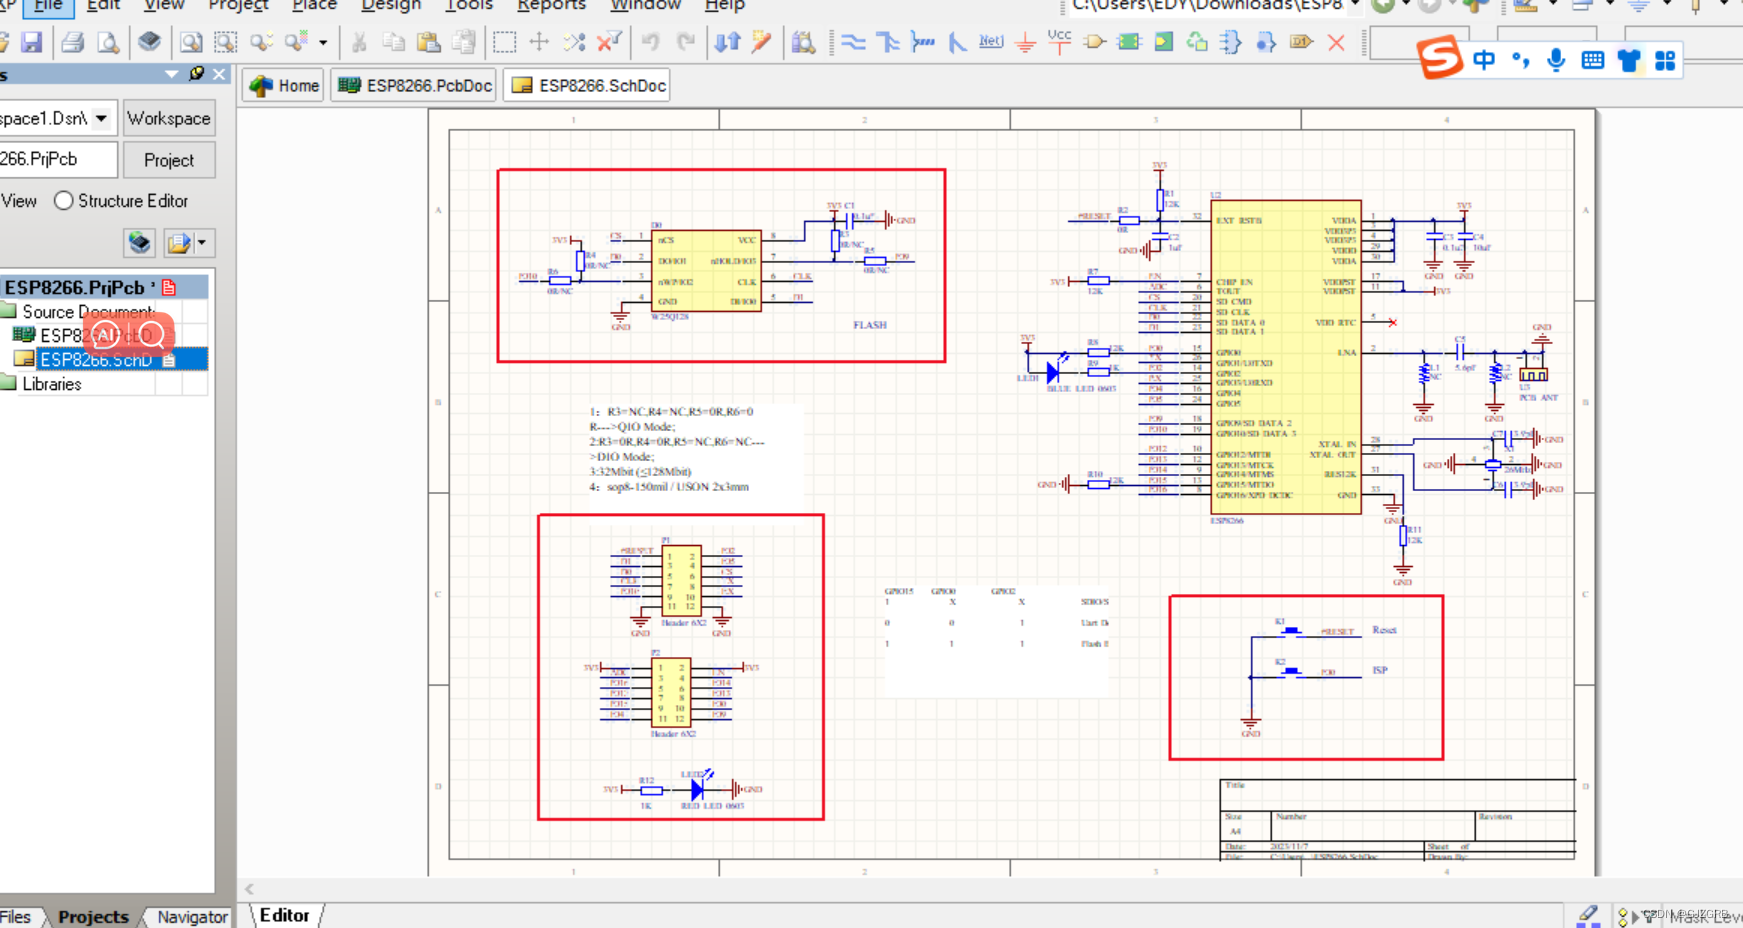Select the Move Selection cross tool
The image size is (1743, 928).
coord(539,42)
